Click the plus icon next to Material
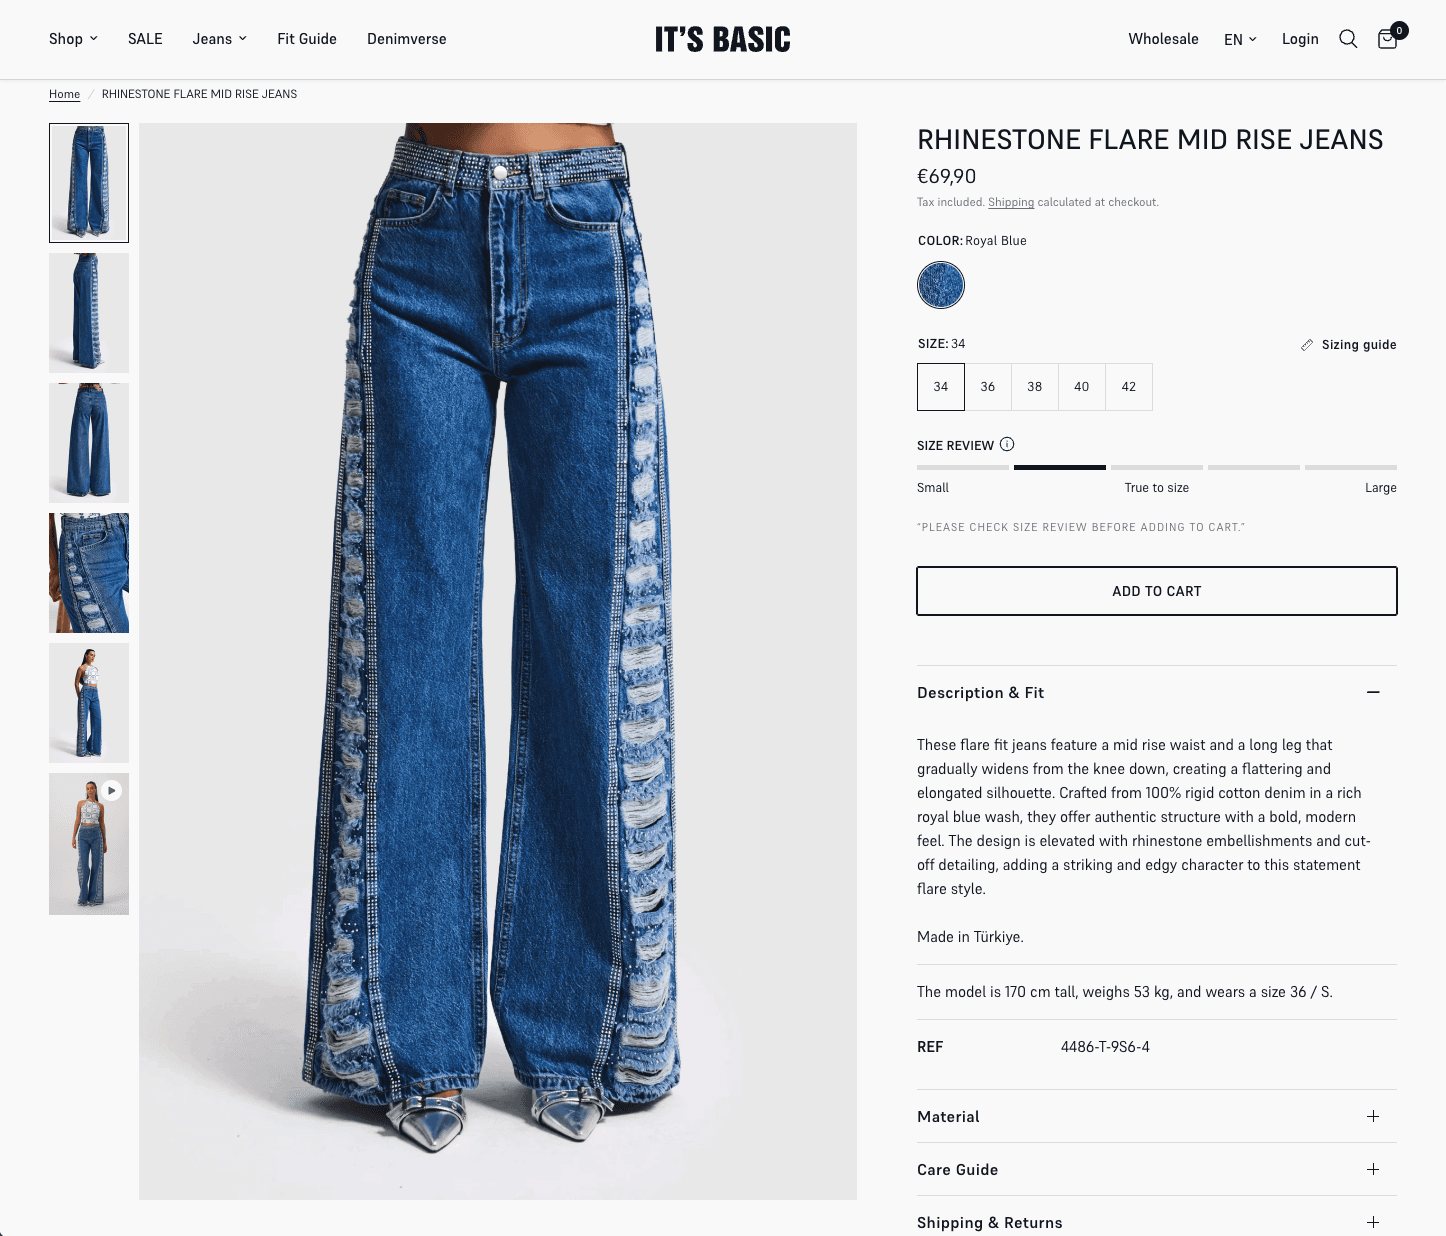Image resolution: width=1446 pixels, height=1236 pixels. [1373, 1116]
